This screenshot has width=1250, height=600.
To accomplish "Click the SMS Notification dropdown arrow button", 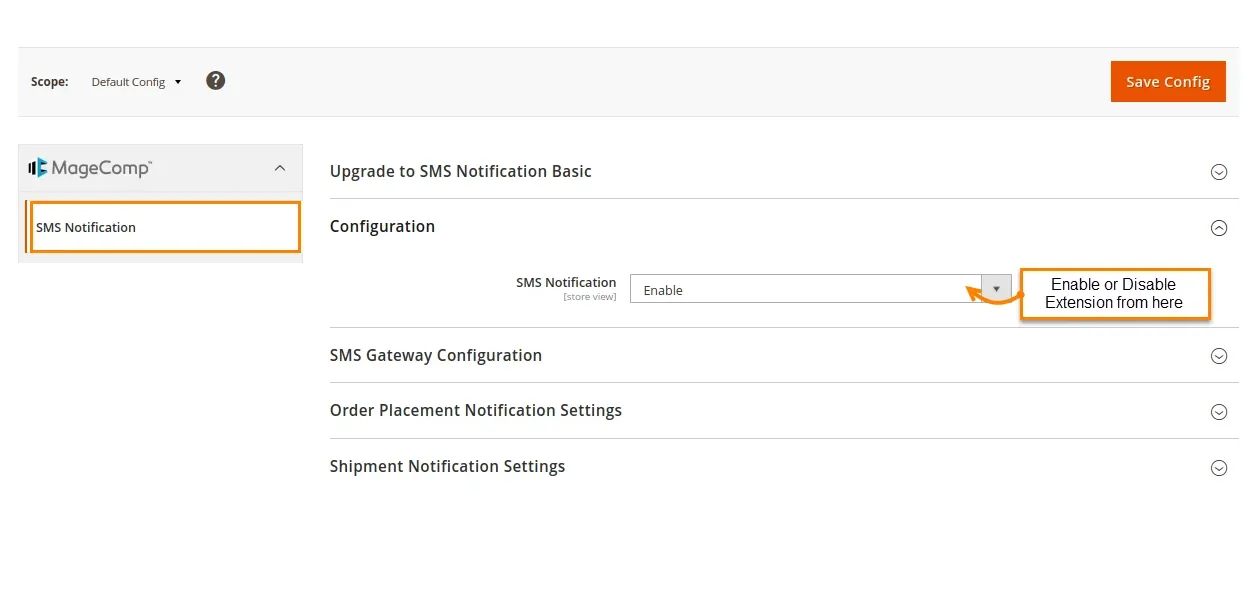I will pos(996,289).
